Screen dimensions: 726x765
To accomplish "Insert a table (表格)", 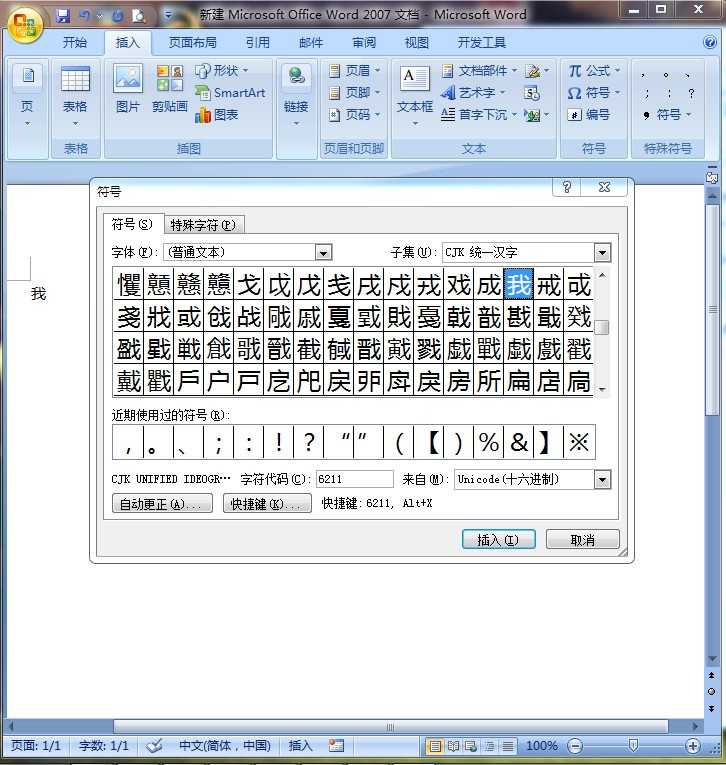I will pos(75,95).
